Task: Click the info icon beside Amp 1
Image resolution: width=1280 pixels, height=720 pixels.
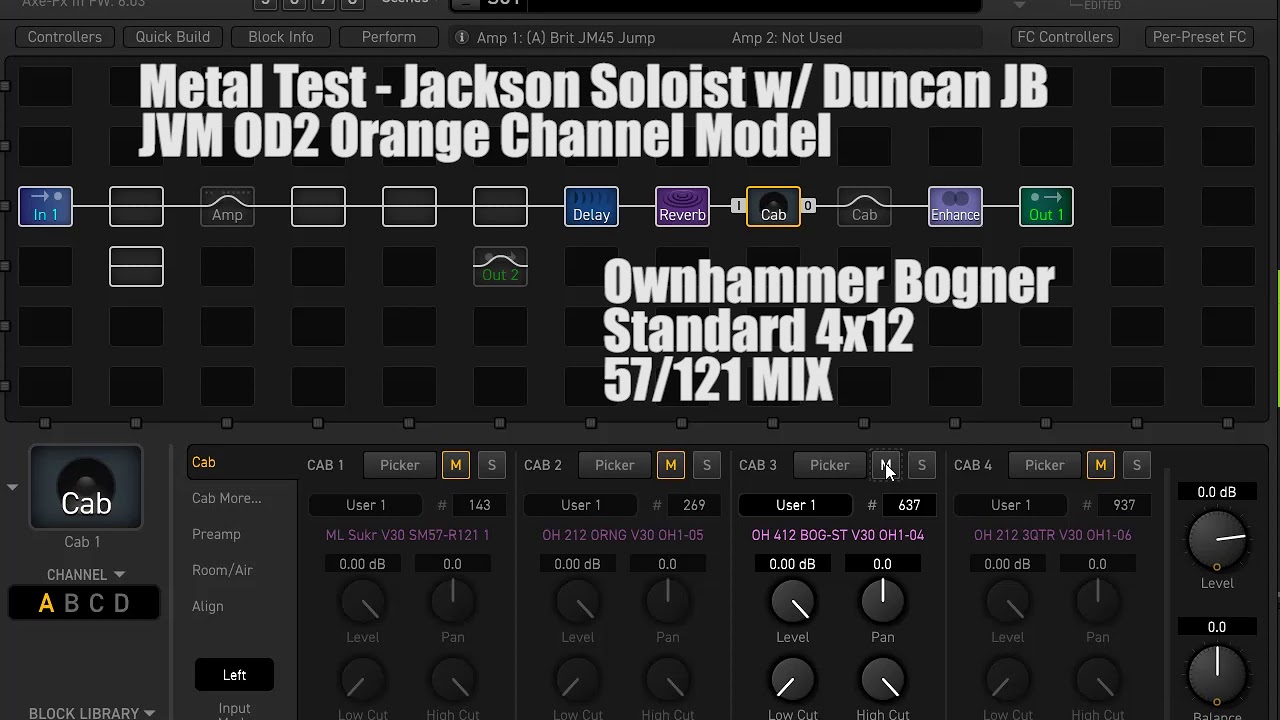Action: coord(461,37)
